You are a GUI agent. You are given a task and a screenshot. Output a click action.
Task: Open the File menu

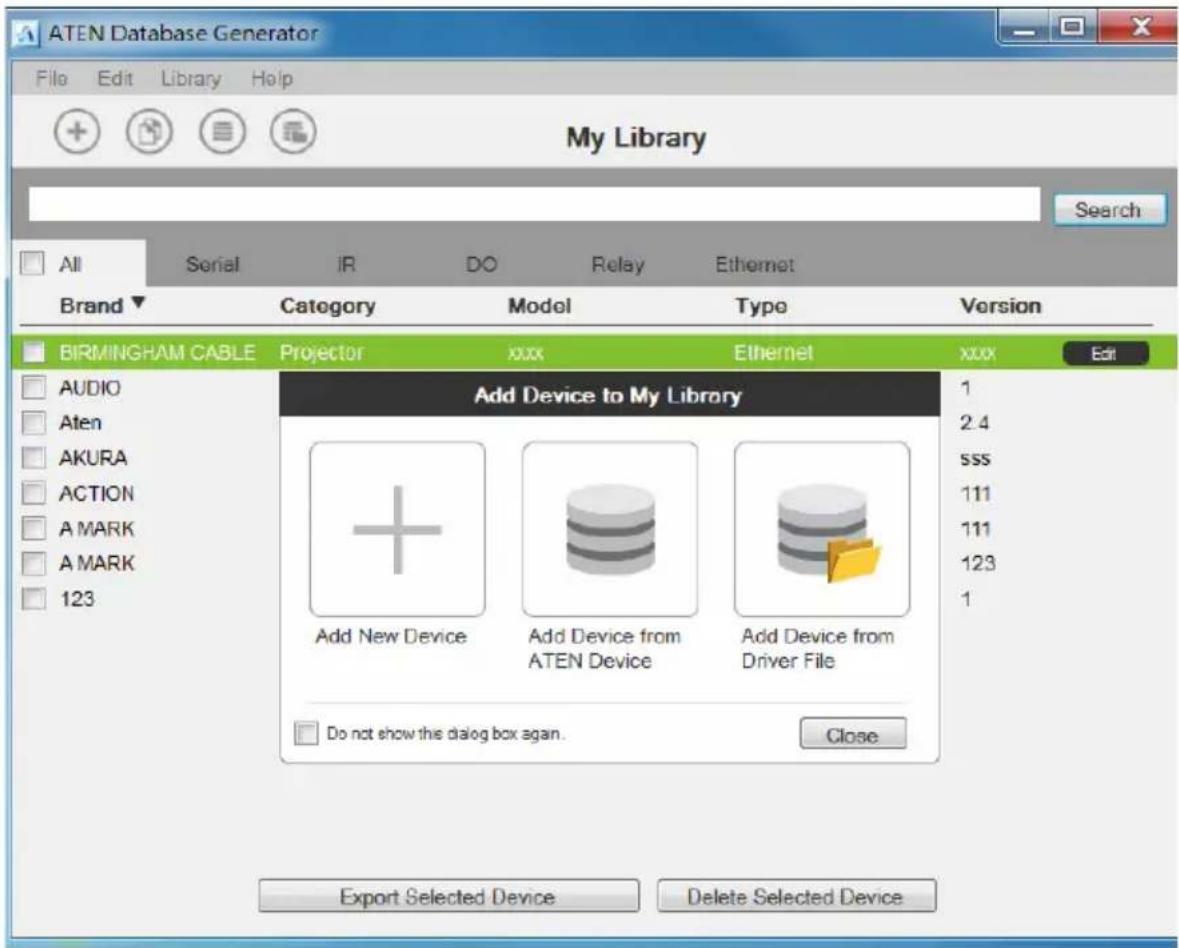(51, 78)
